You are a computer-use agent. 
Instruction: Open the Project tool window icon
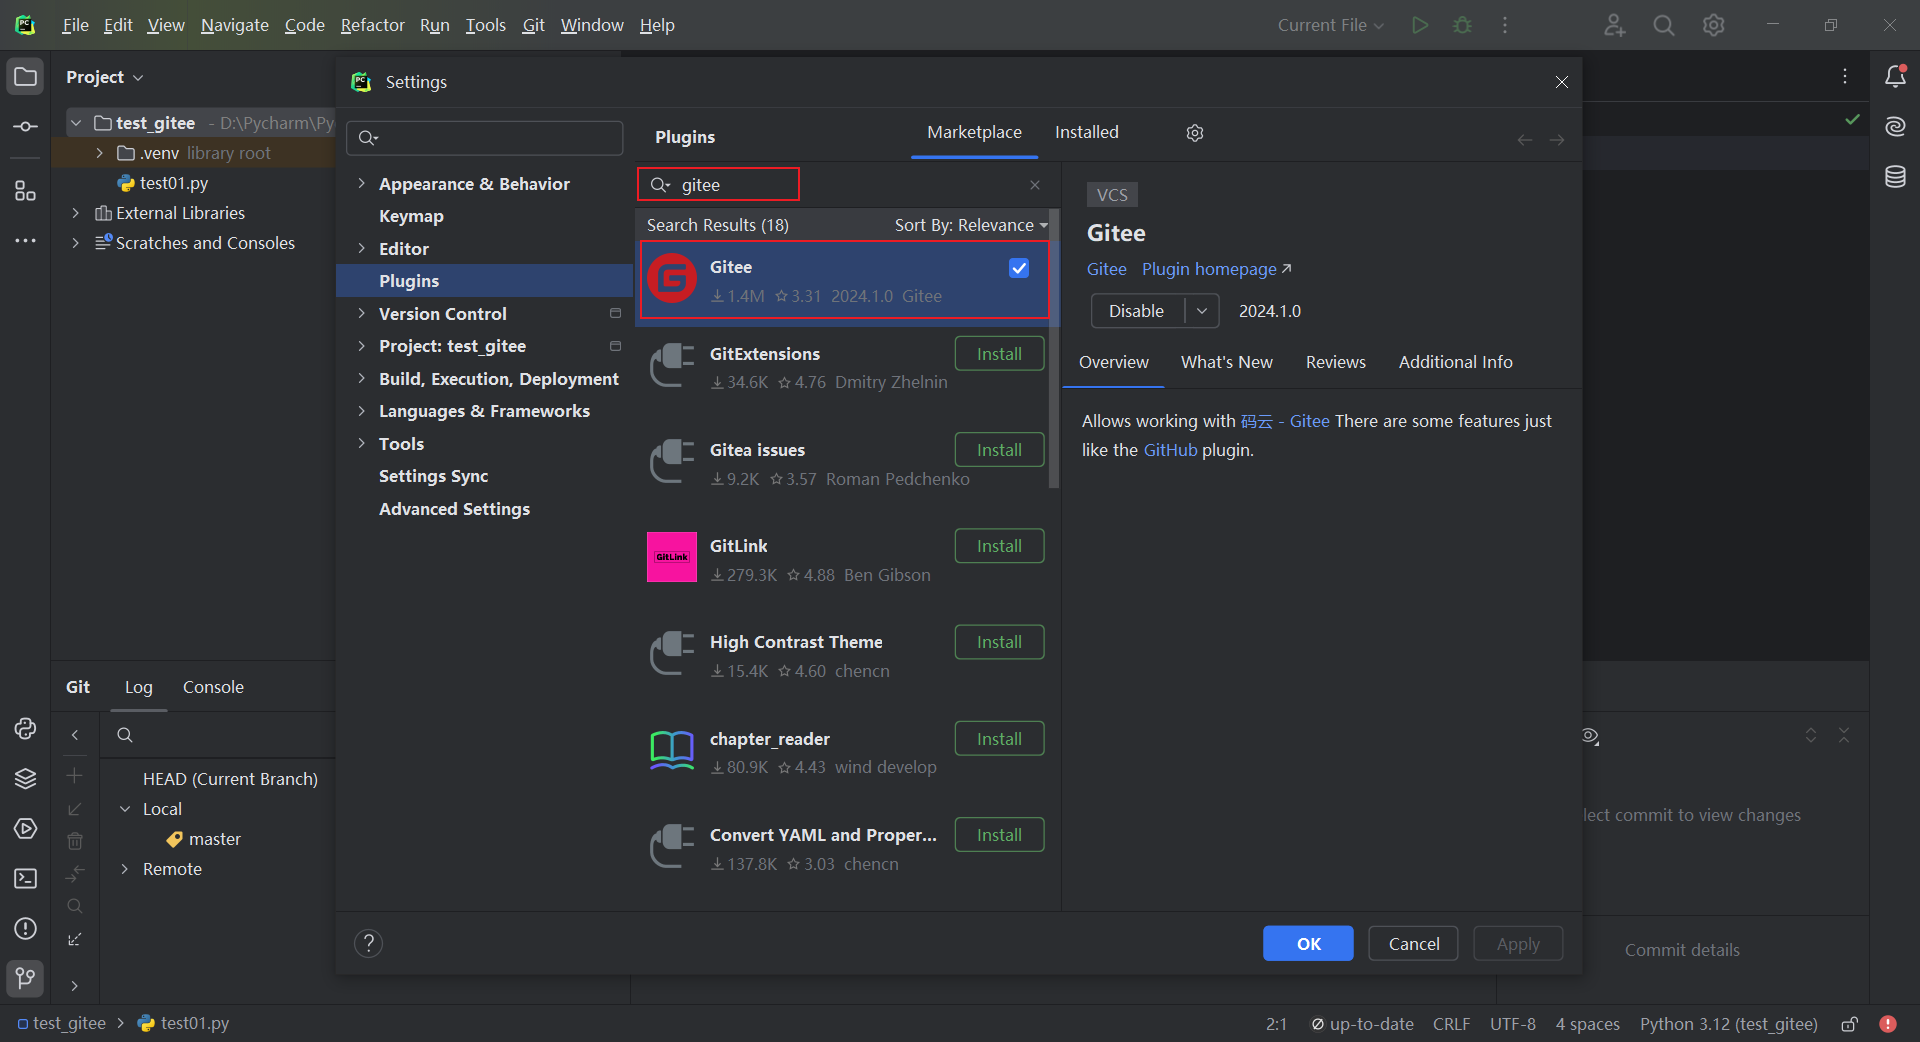25,77
